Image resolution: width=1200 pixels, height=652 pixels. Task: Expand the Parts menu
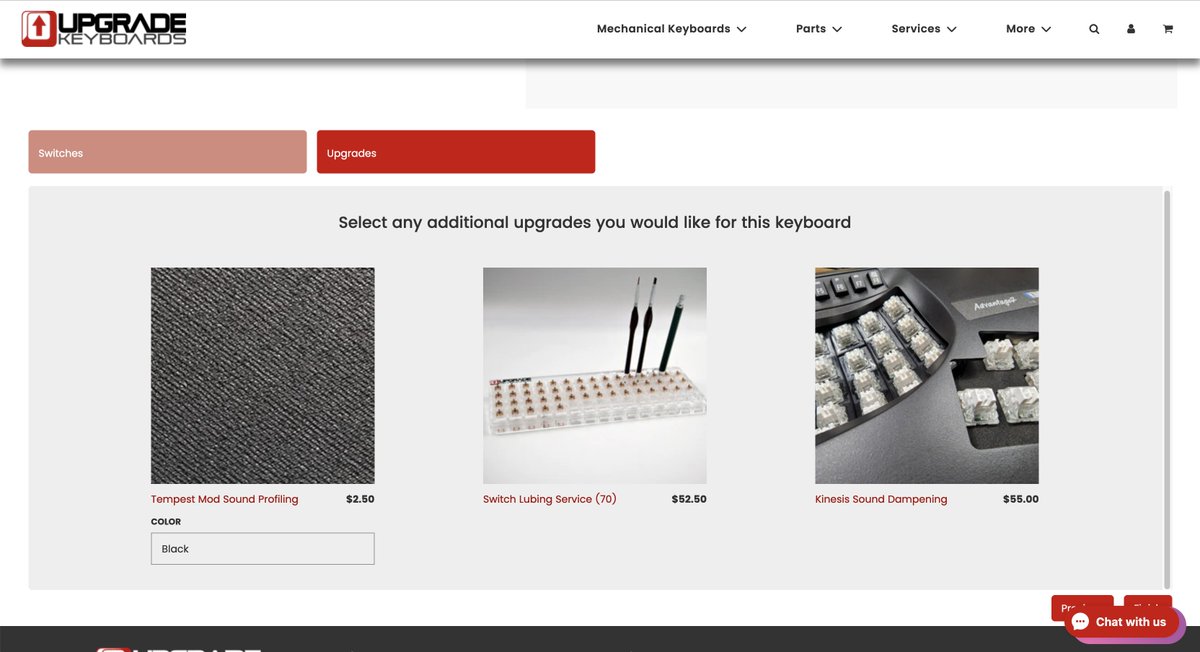coord(818,29)
